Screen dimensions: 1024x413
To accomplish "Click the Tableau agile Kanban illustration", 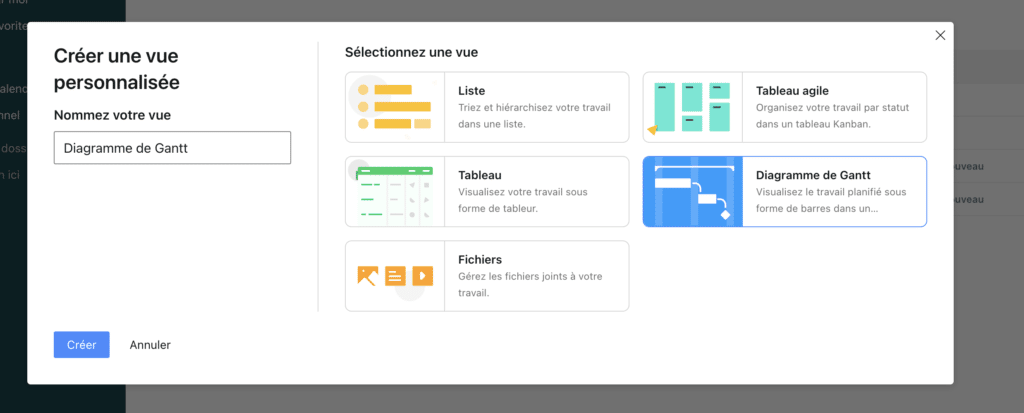I will (692, 107).
